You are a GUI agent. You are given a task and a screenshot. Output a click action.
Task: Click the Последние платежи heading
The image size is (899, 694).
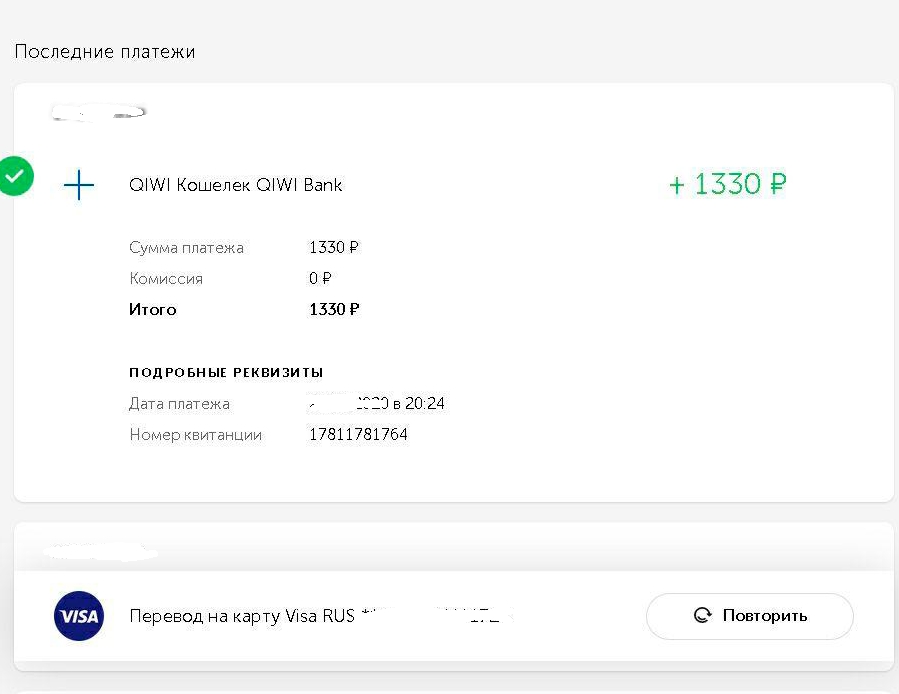104,52
